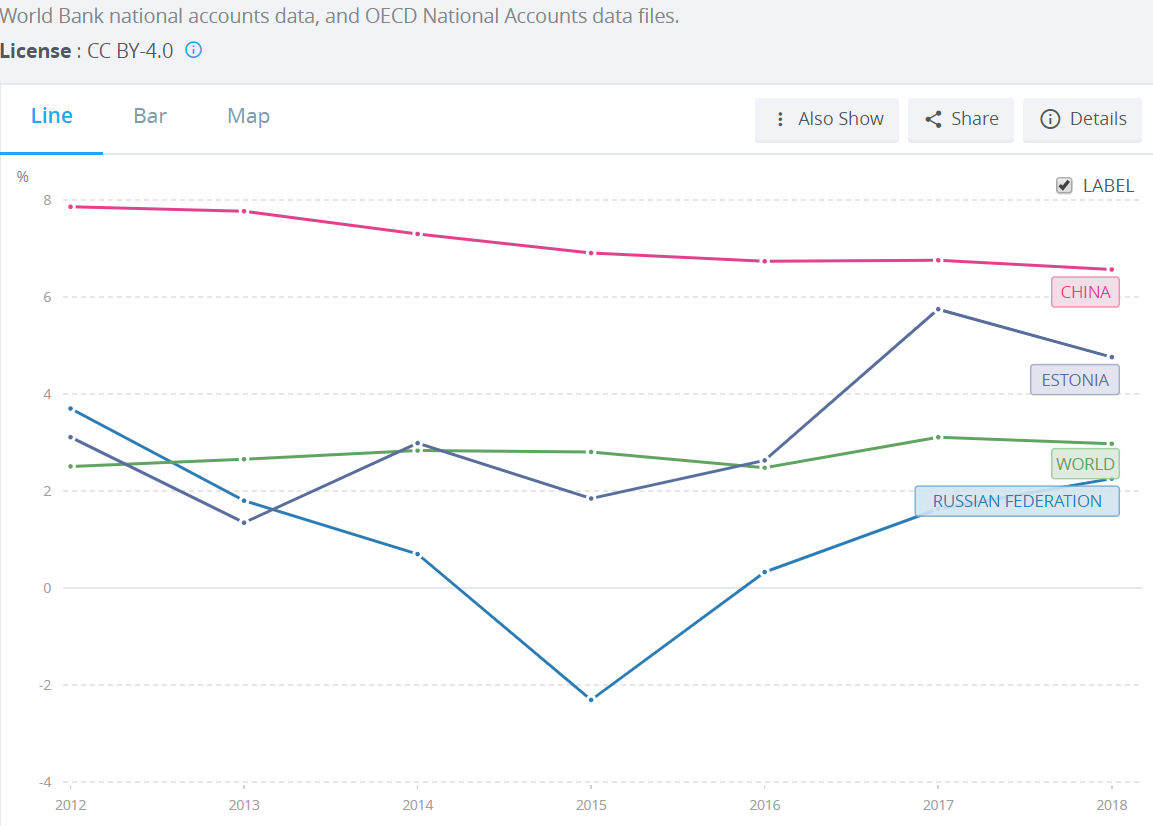Click the Details info icon

(x=1050, y=119)
